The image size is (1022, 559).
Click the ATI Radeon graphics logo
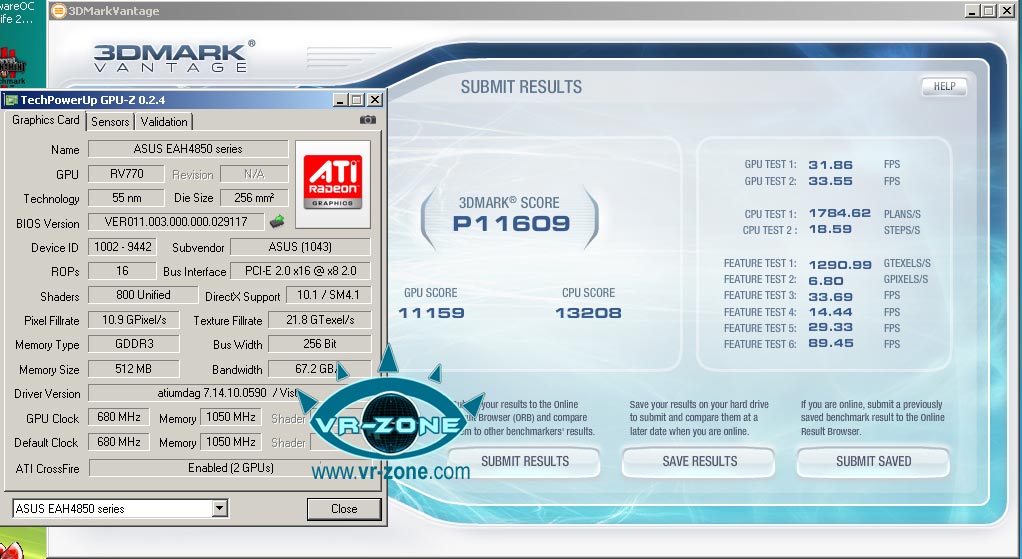(332, 184)
